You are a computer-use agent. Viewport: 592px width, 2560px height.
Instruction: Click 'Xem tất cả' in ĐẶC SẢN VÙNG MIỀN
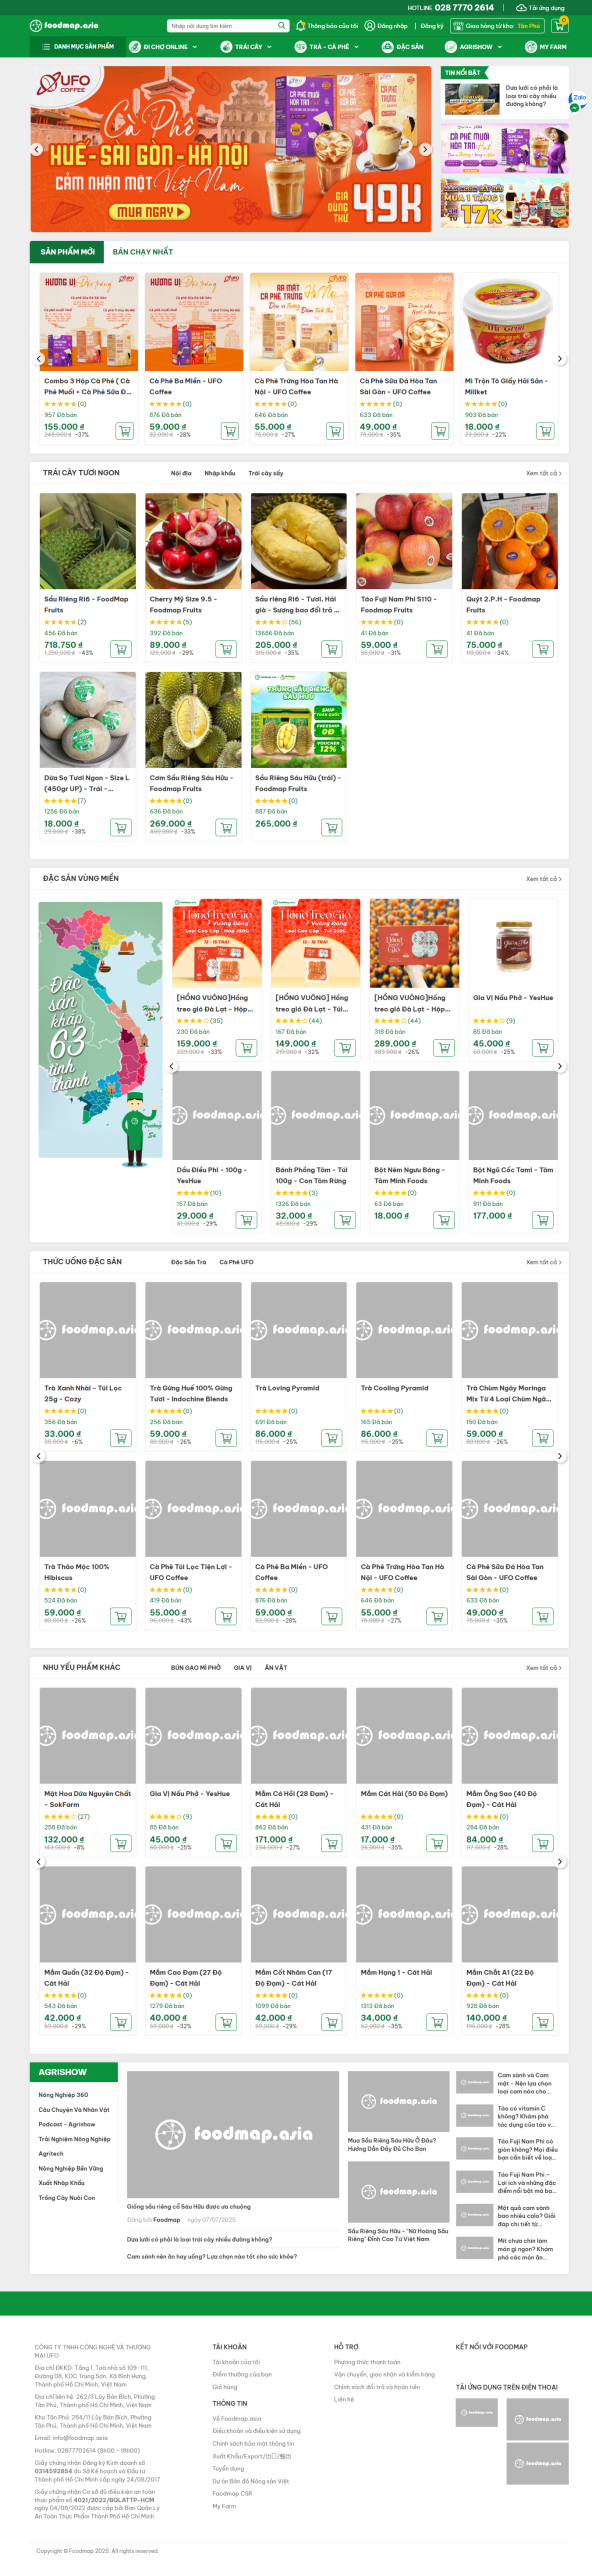pyautogui.click(x=544, y=879)
